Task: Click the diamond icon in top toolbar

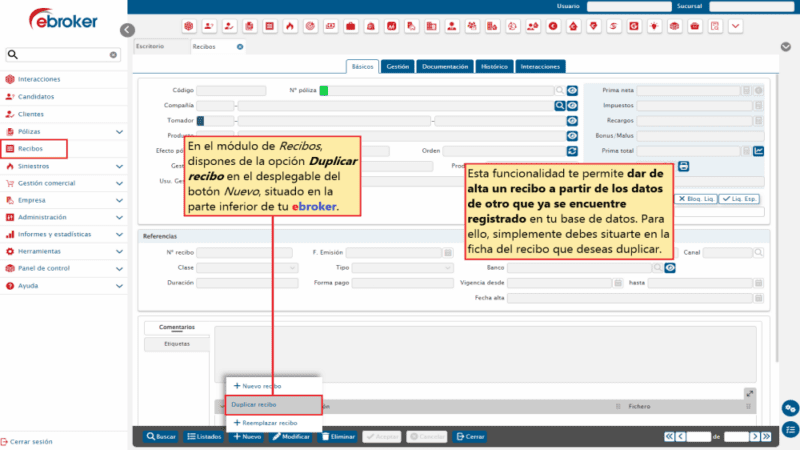Action: [593, 26]
